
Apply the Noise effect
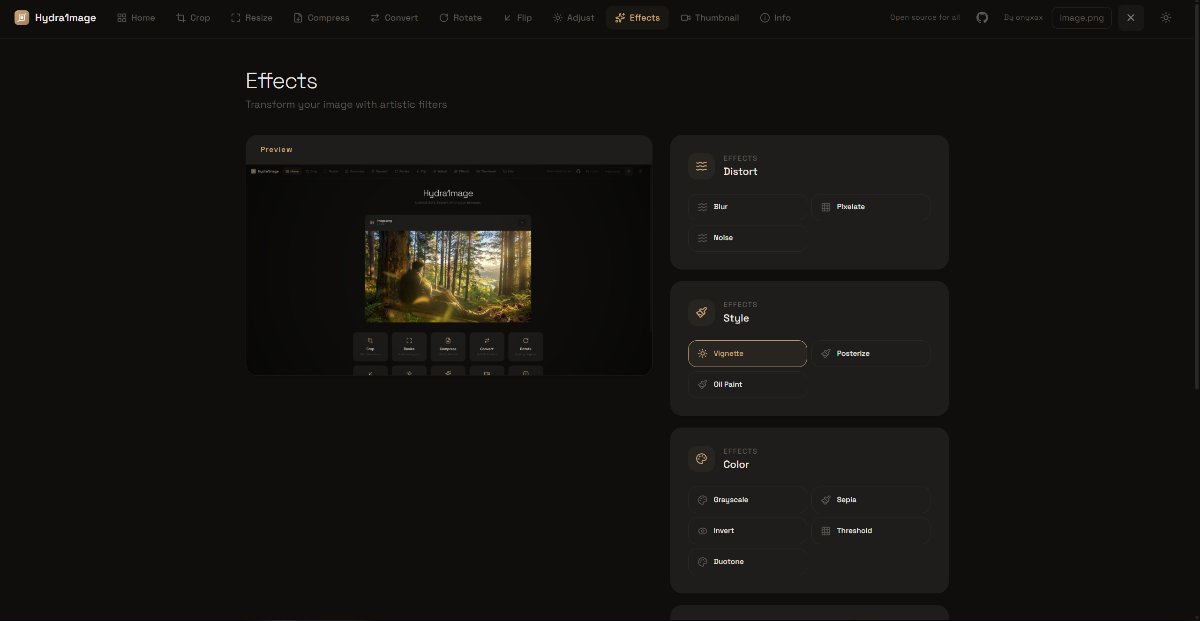[x=747, y=238]
